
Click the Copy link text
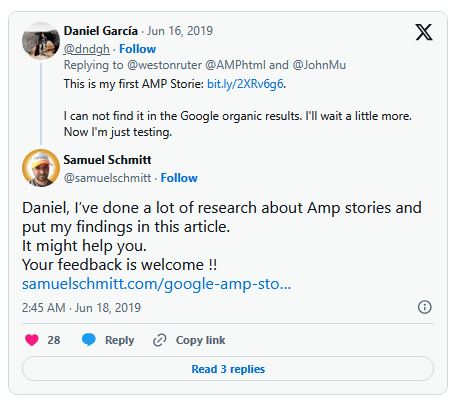pos(200,340)
